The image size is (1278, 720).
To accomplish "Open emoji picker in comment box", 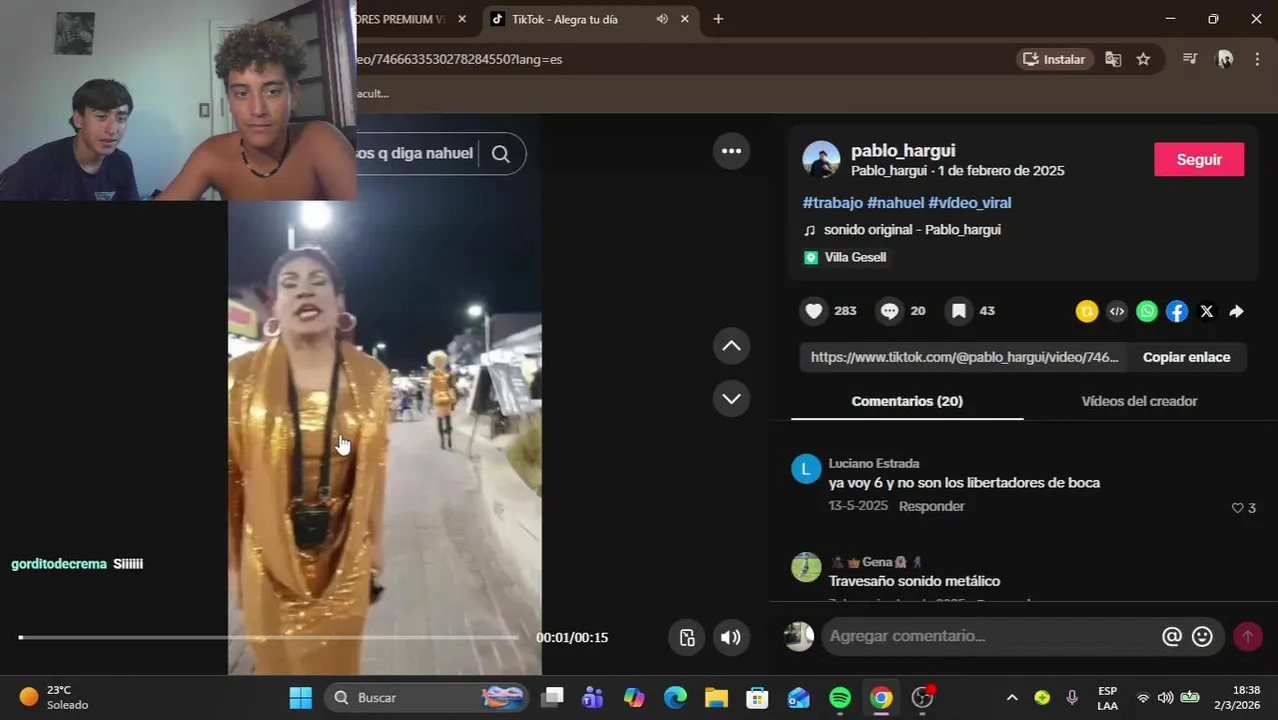I will point(1203,636).
